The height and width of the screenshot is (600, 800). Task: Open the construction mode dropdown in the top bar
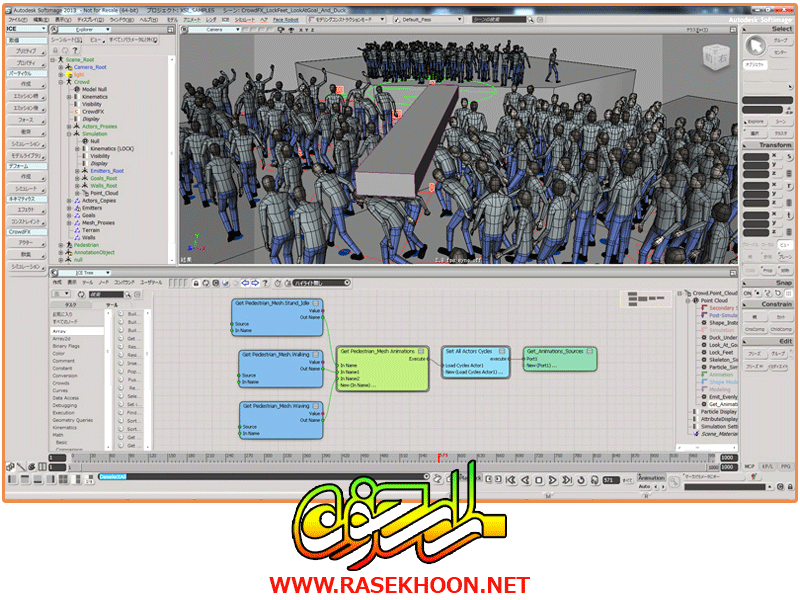[346, 19]
